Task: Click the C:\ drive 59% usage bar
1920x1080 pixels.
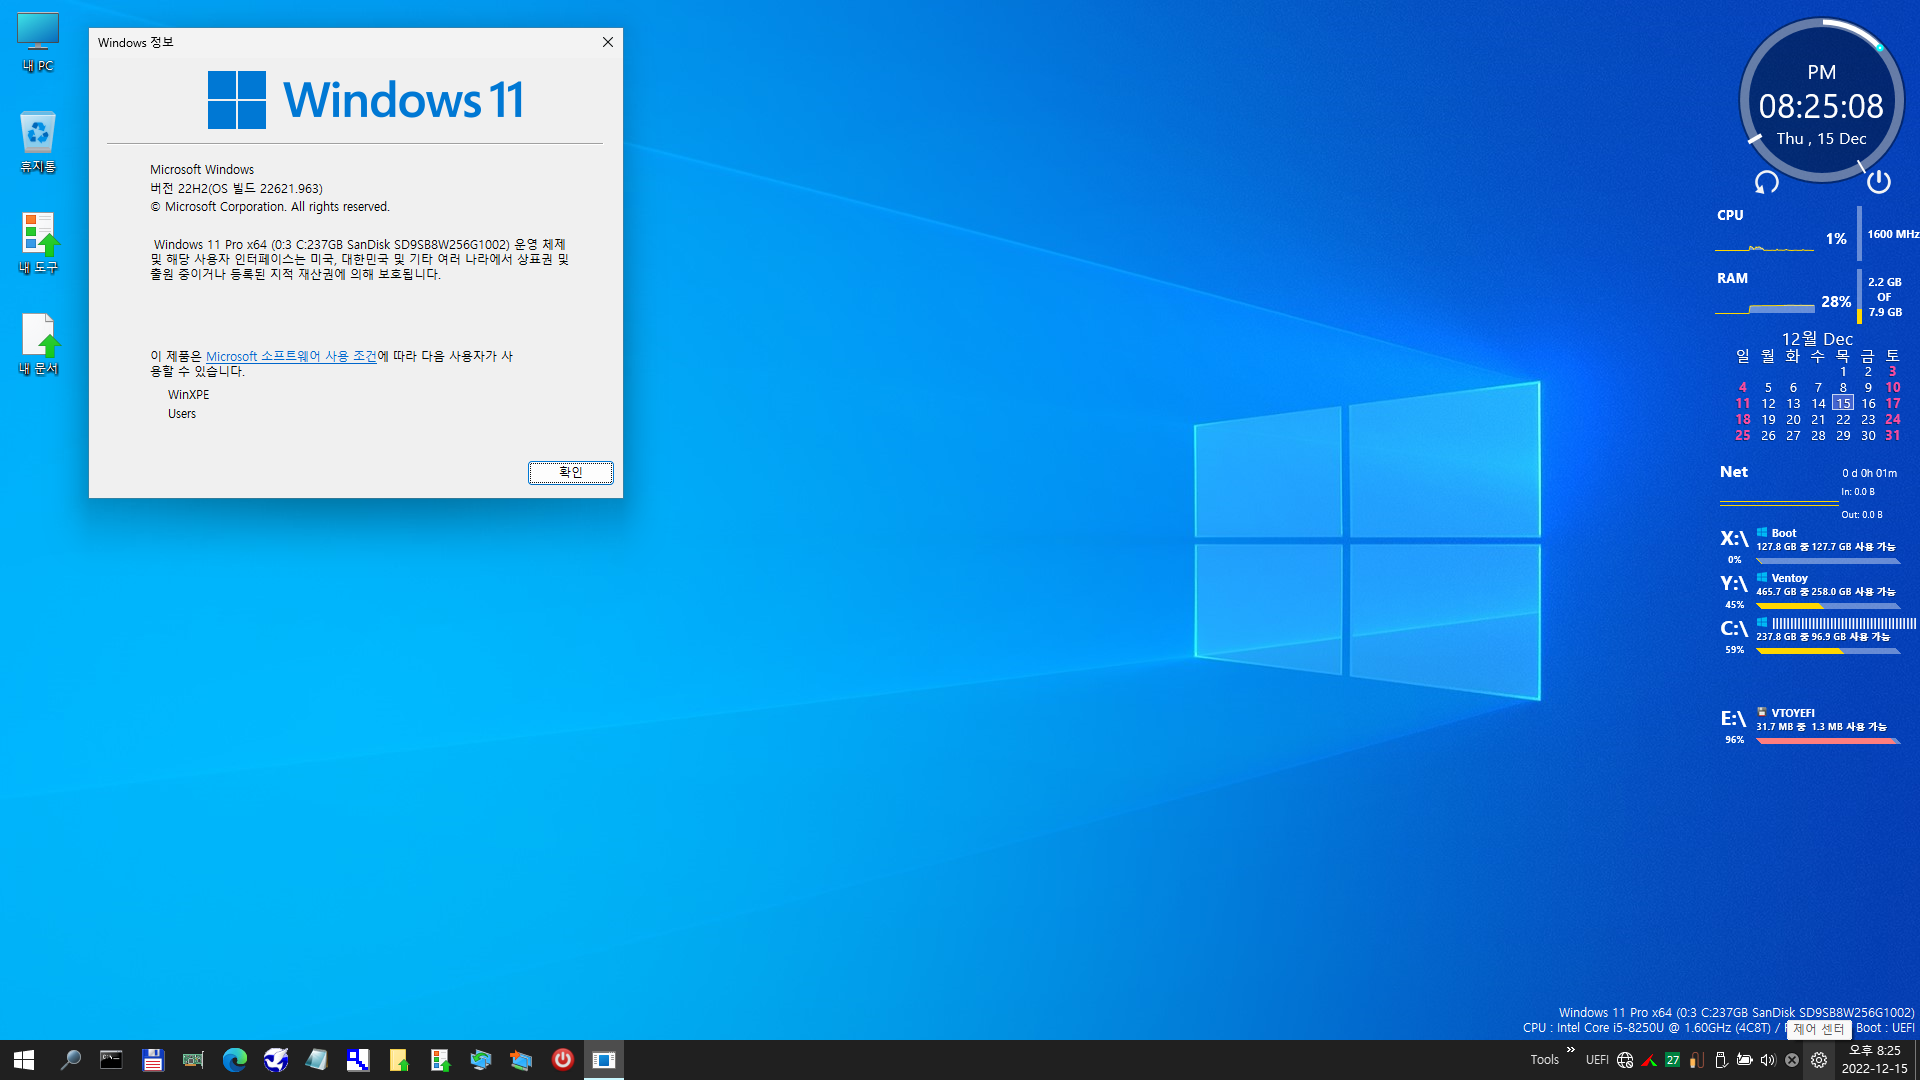Action: coord(1828,651)
